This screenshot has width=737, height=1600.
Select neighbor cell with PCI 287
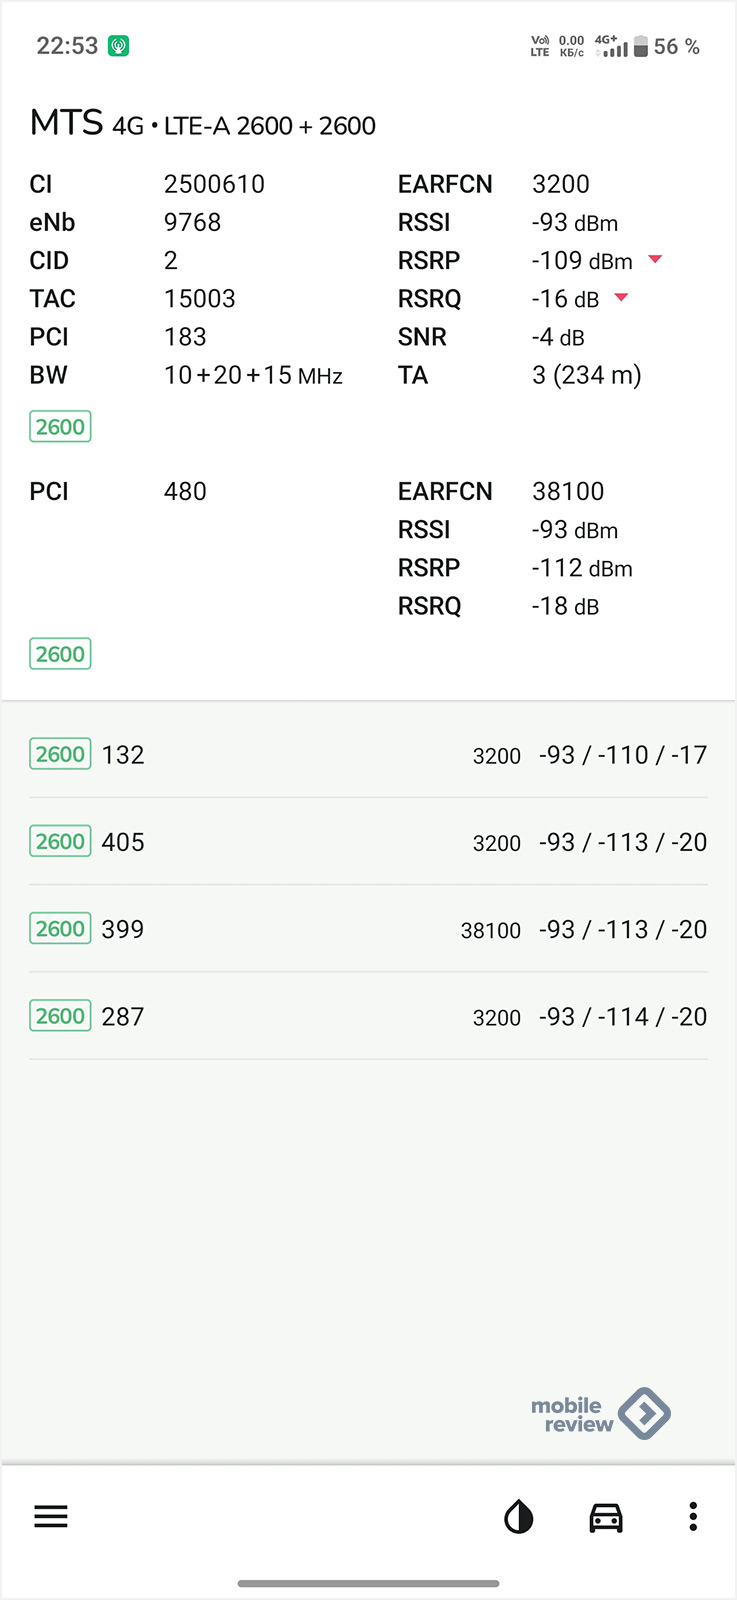[368, 1016]
